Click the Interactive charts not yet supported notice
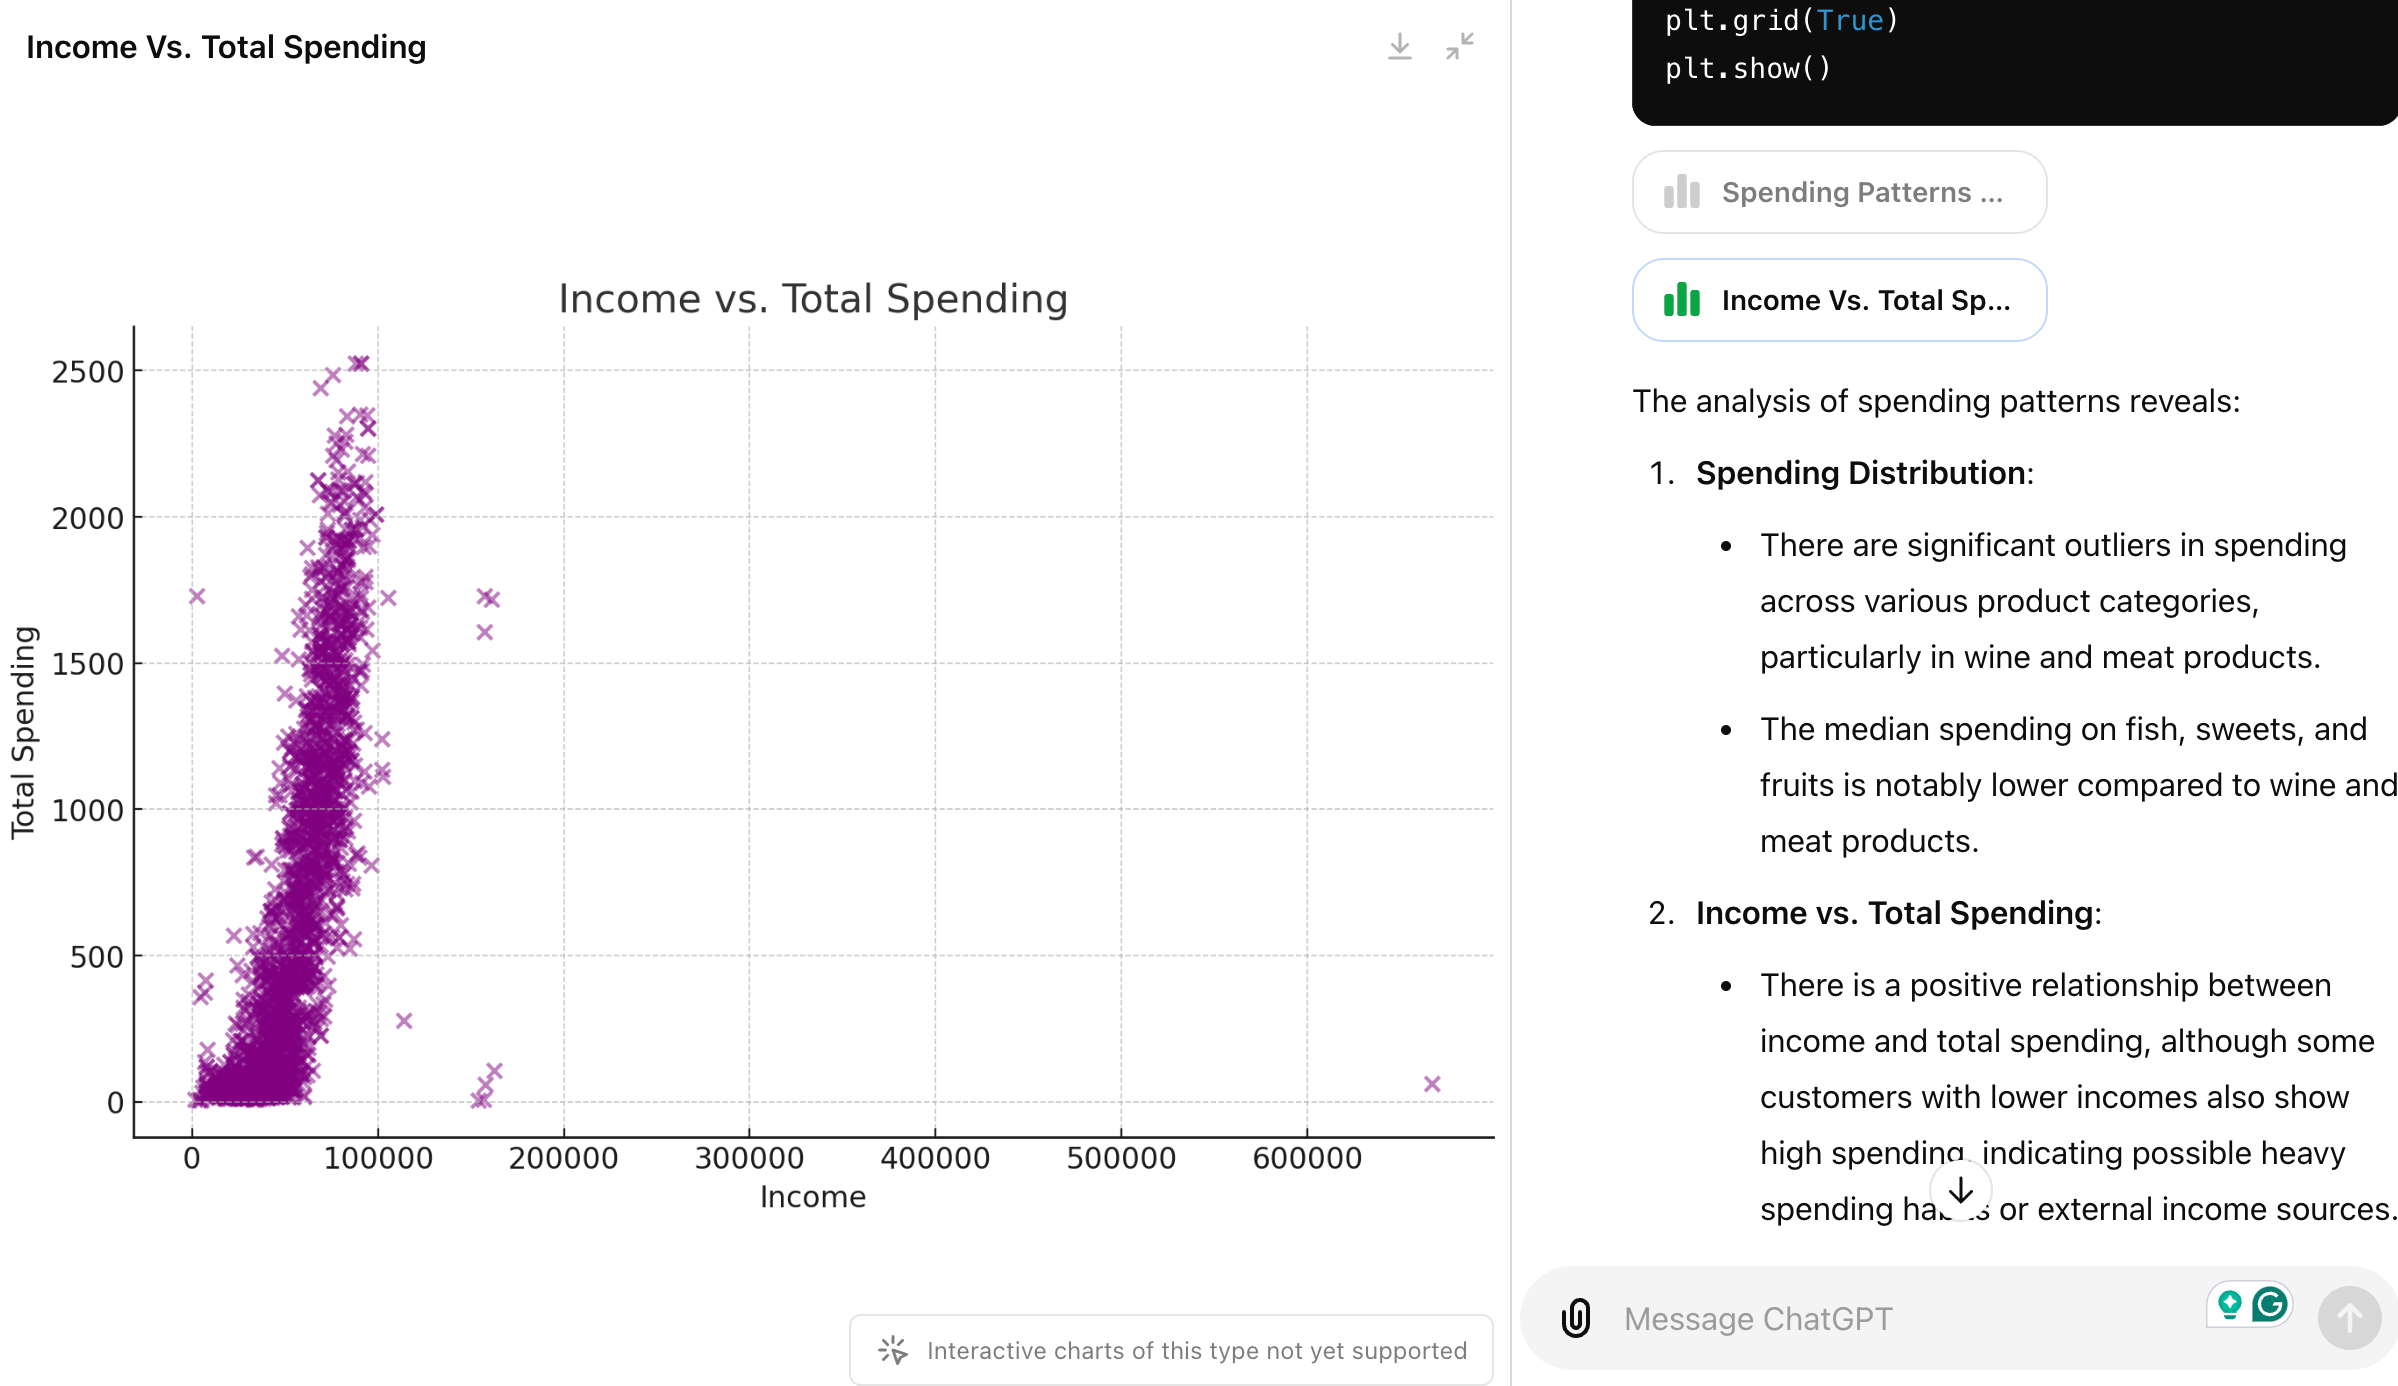 1195,1350
